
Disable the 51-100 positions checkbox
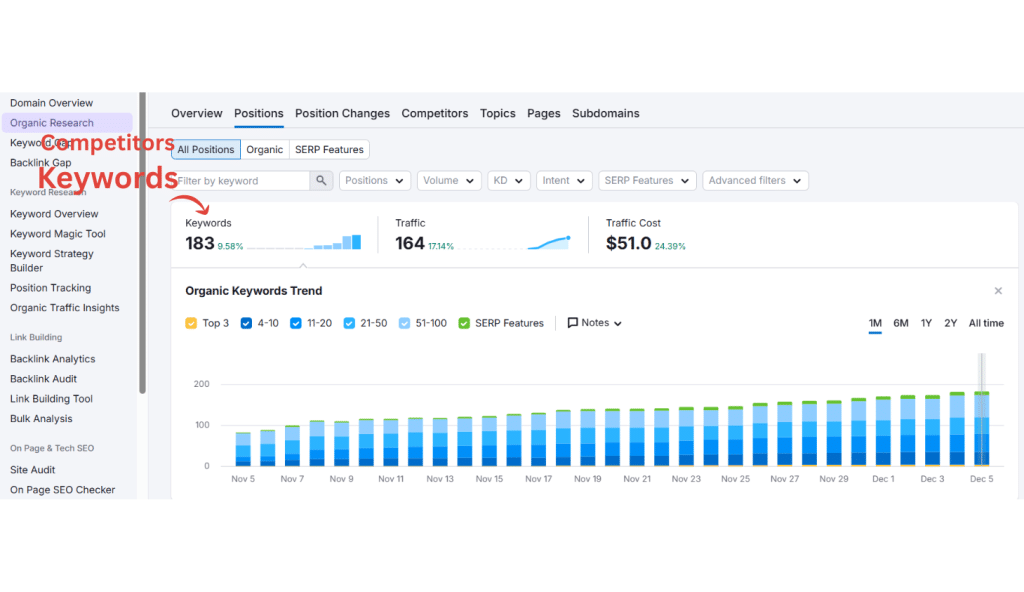(404, 322)
